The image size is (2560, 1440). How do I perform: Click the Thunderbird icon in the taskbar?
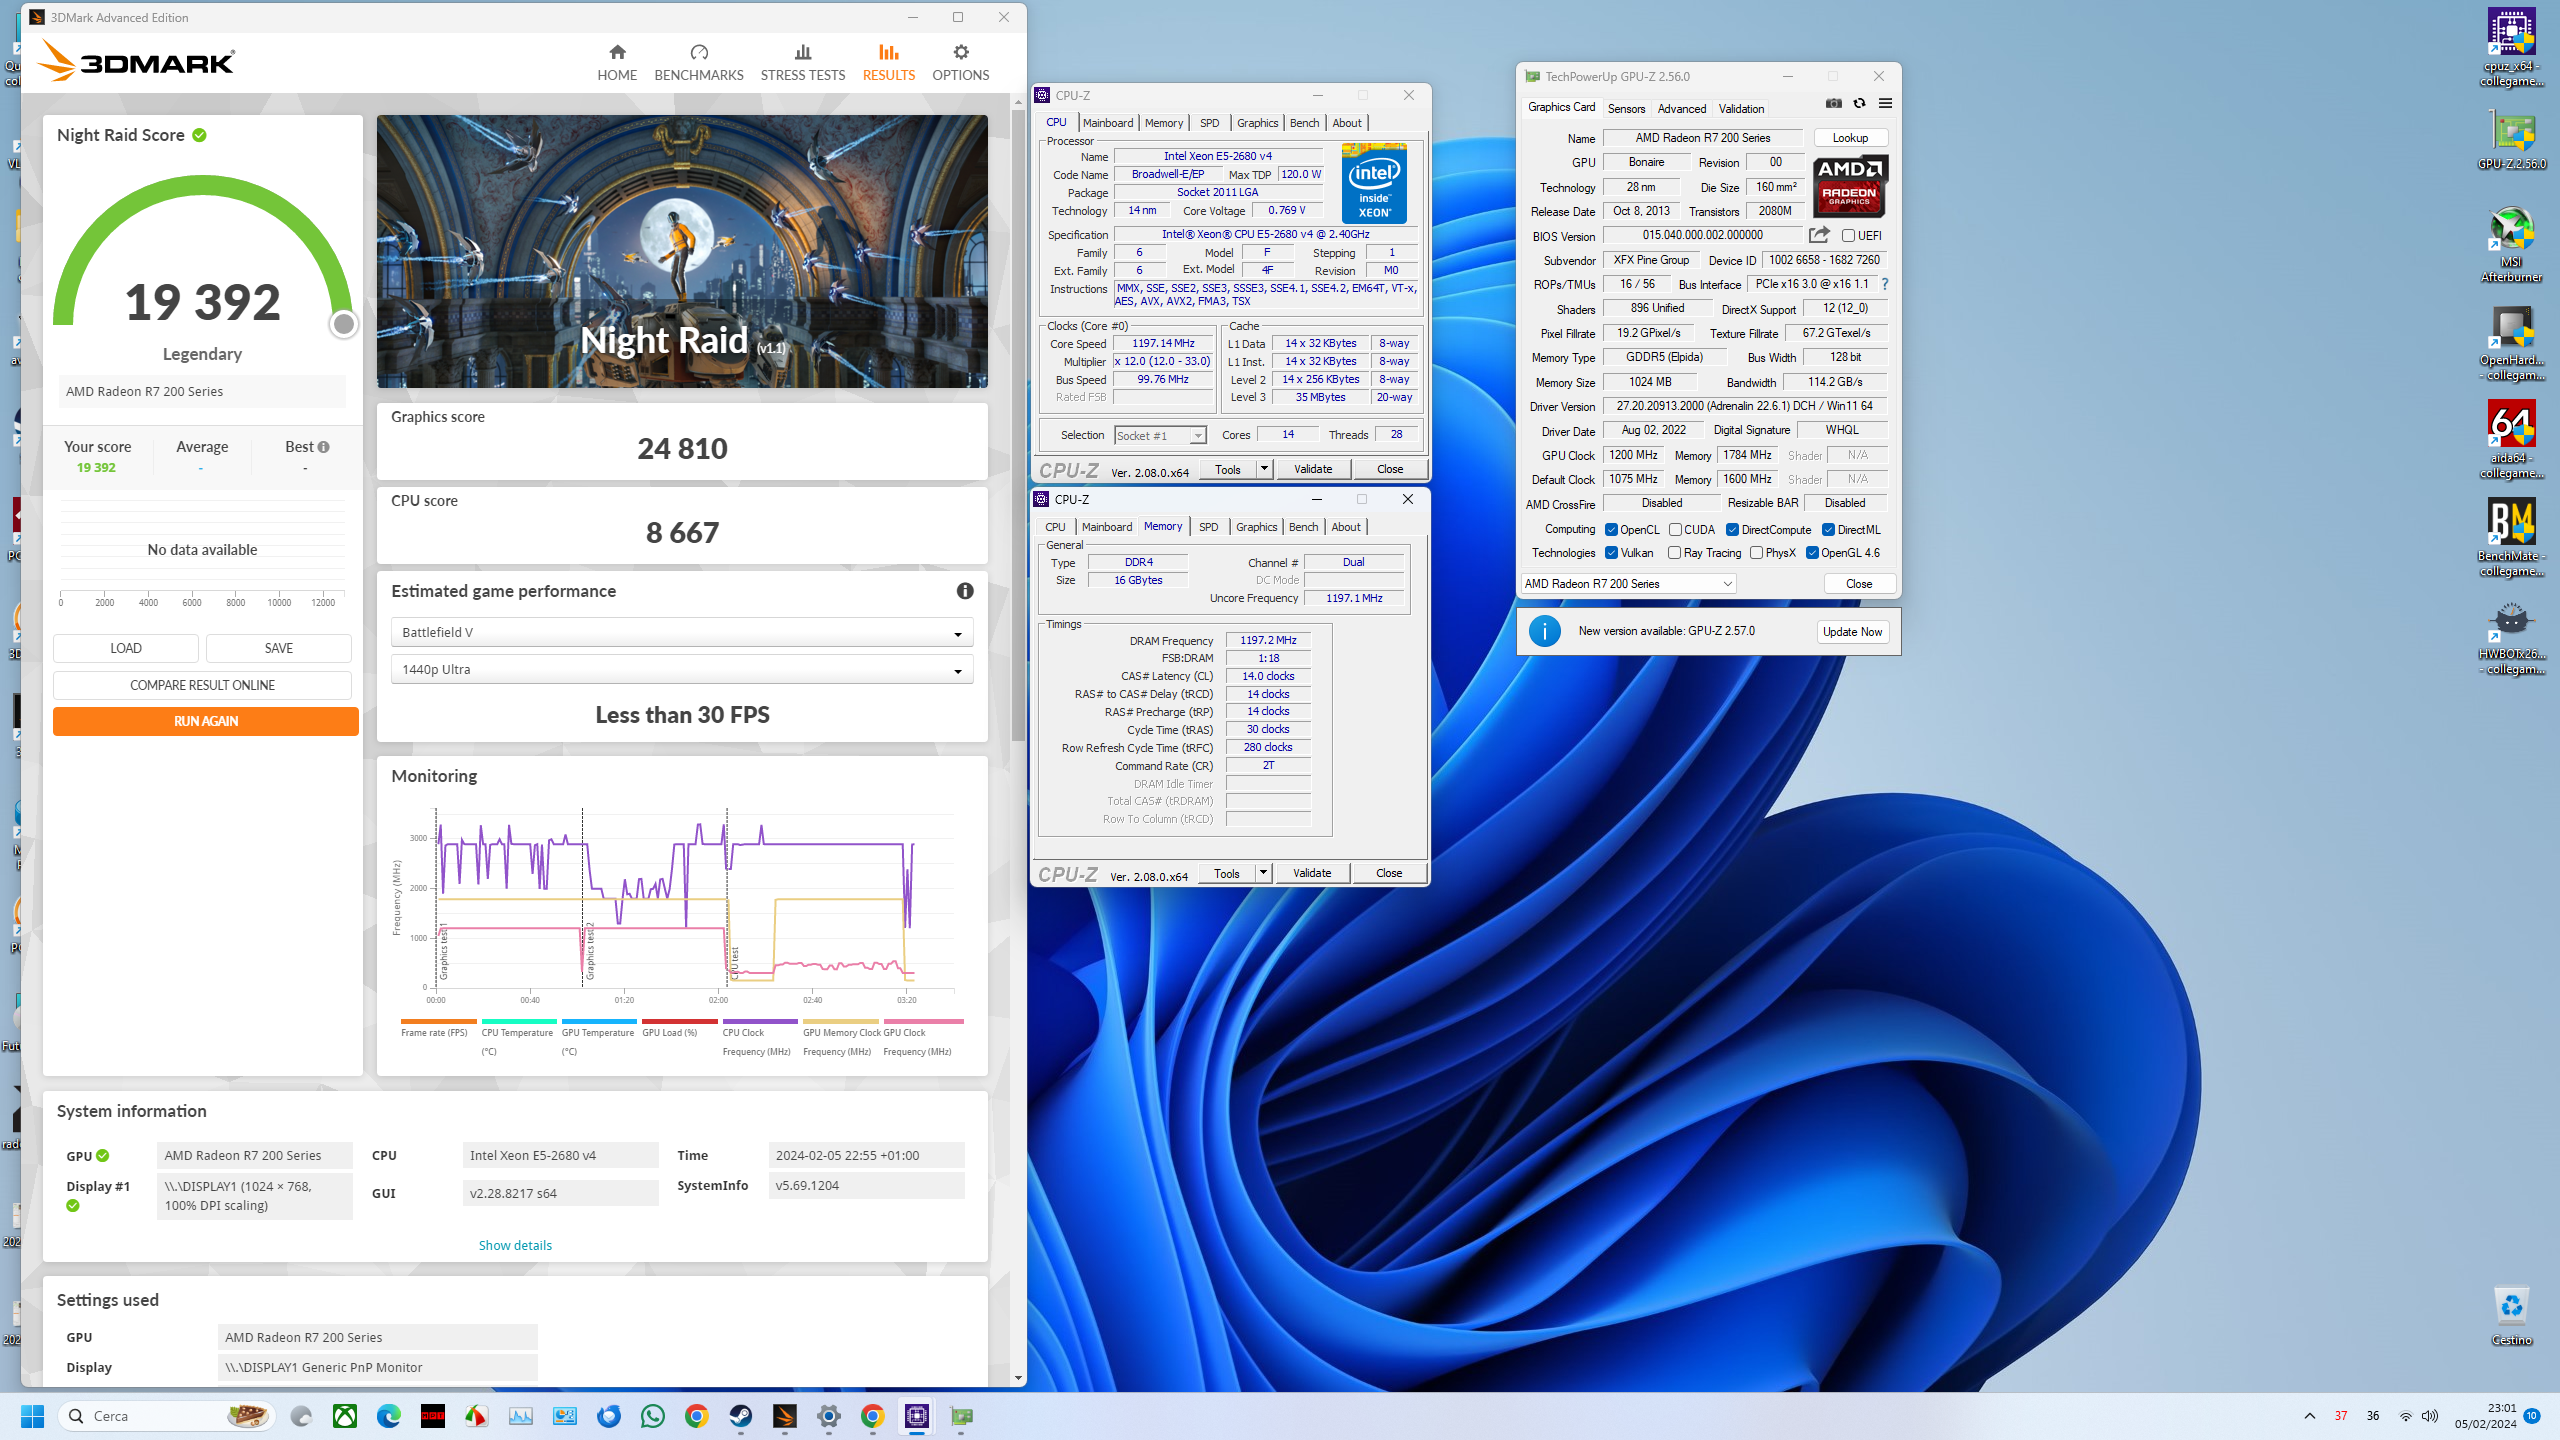609,1416
